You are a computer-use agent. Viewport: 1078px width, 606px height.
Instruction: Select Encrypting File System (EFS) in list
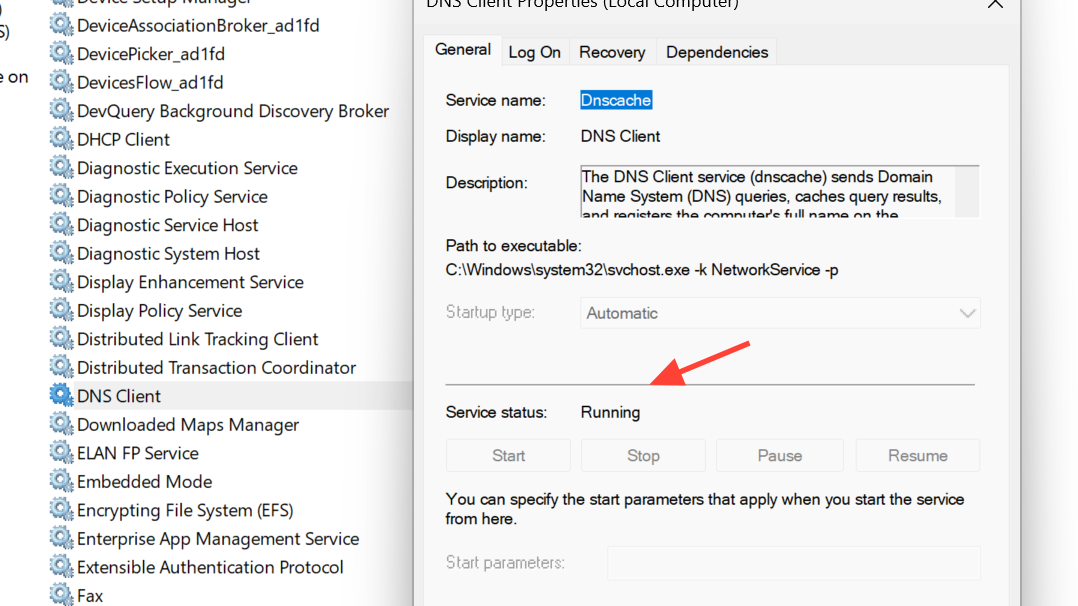click(185, 510)
